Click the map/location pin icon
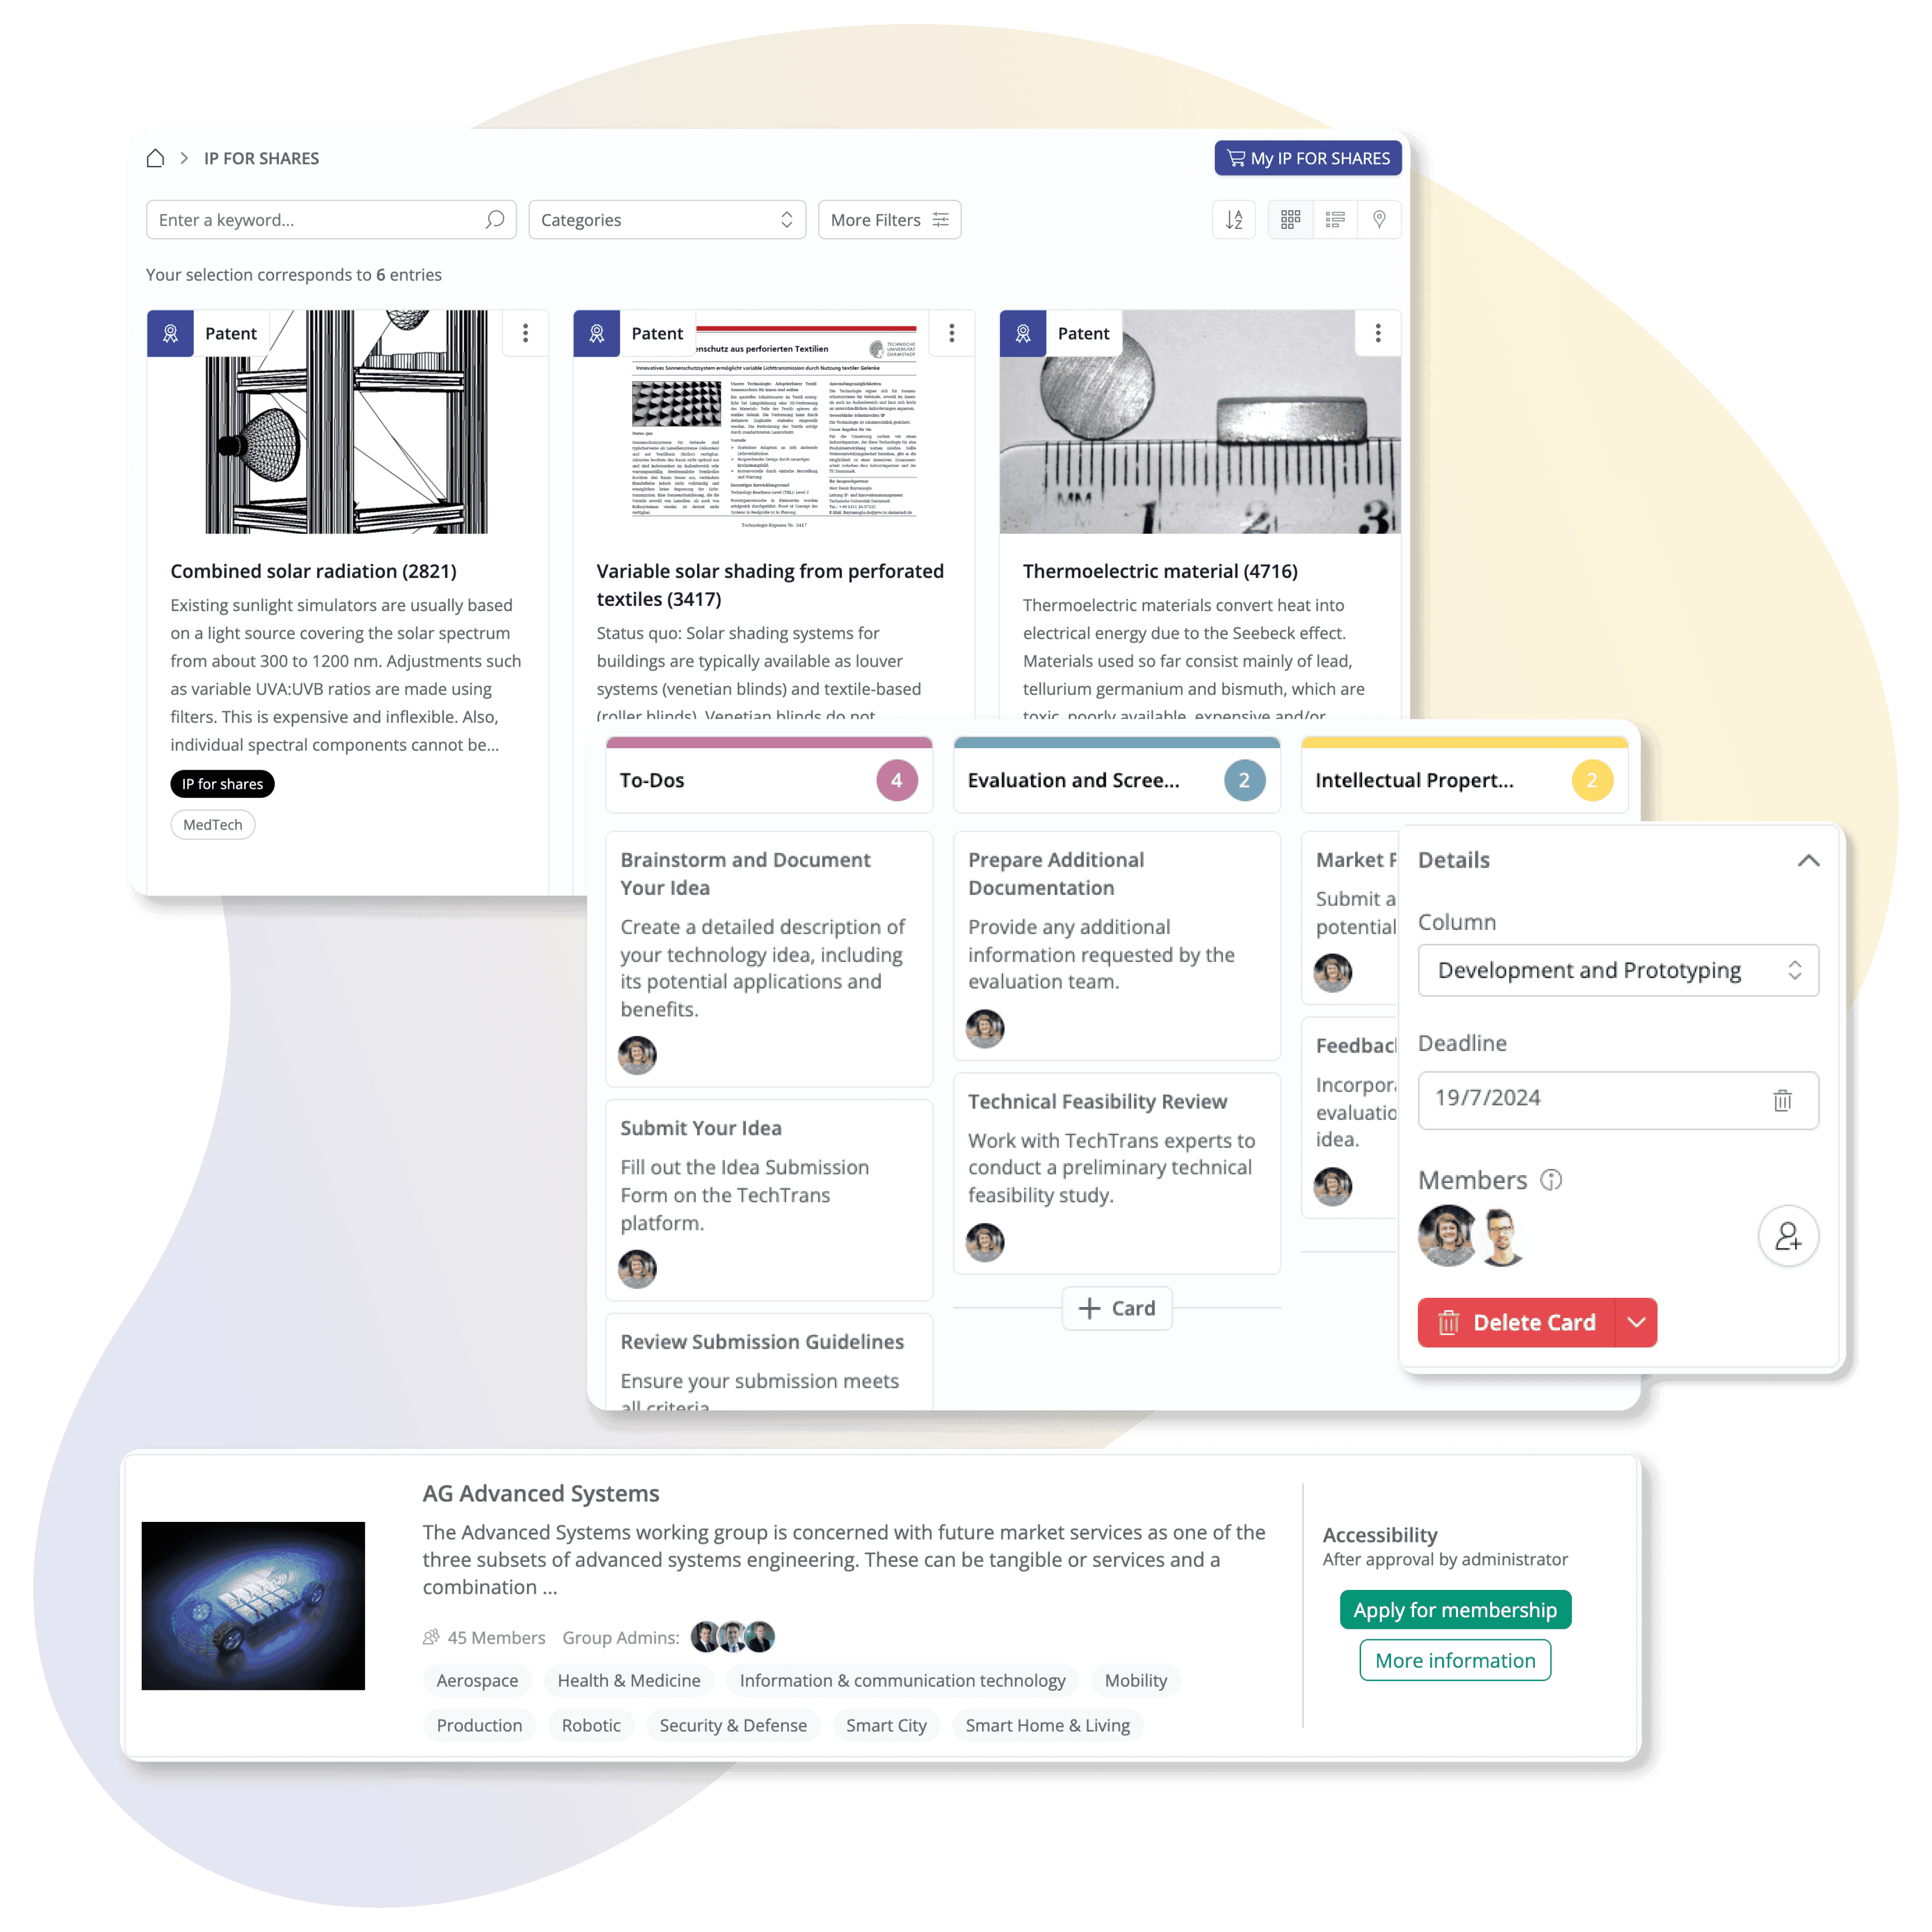Image resolution: width=1932 pixels, height=1932 pixels. click(1378, 219)
